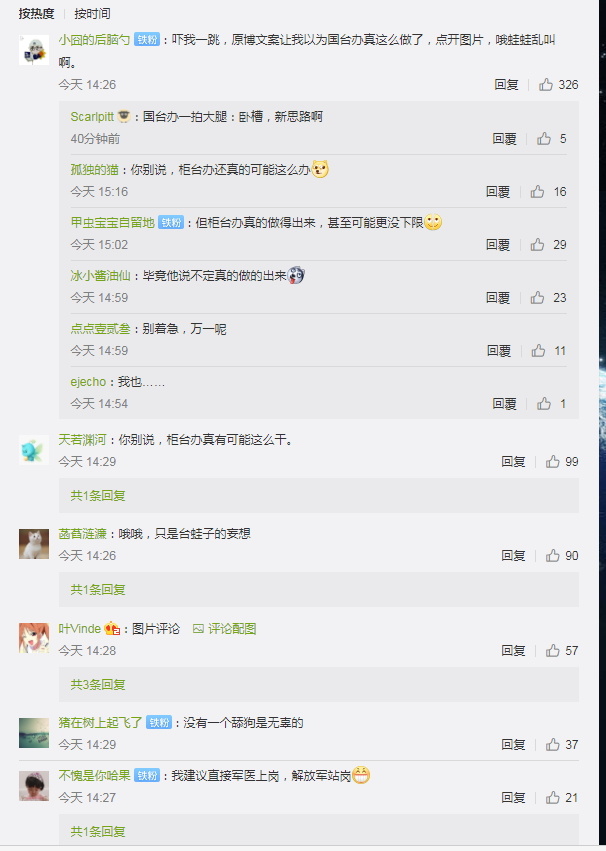The image size is (606, 851).
Task: Open 小囧的后脑勺's user profile link
Action: tap(94, 40)
